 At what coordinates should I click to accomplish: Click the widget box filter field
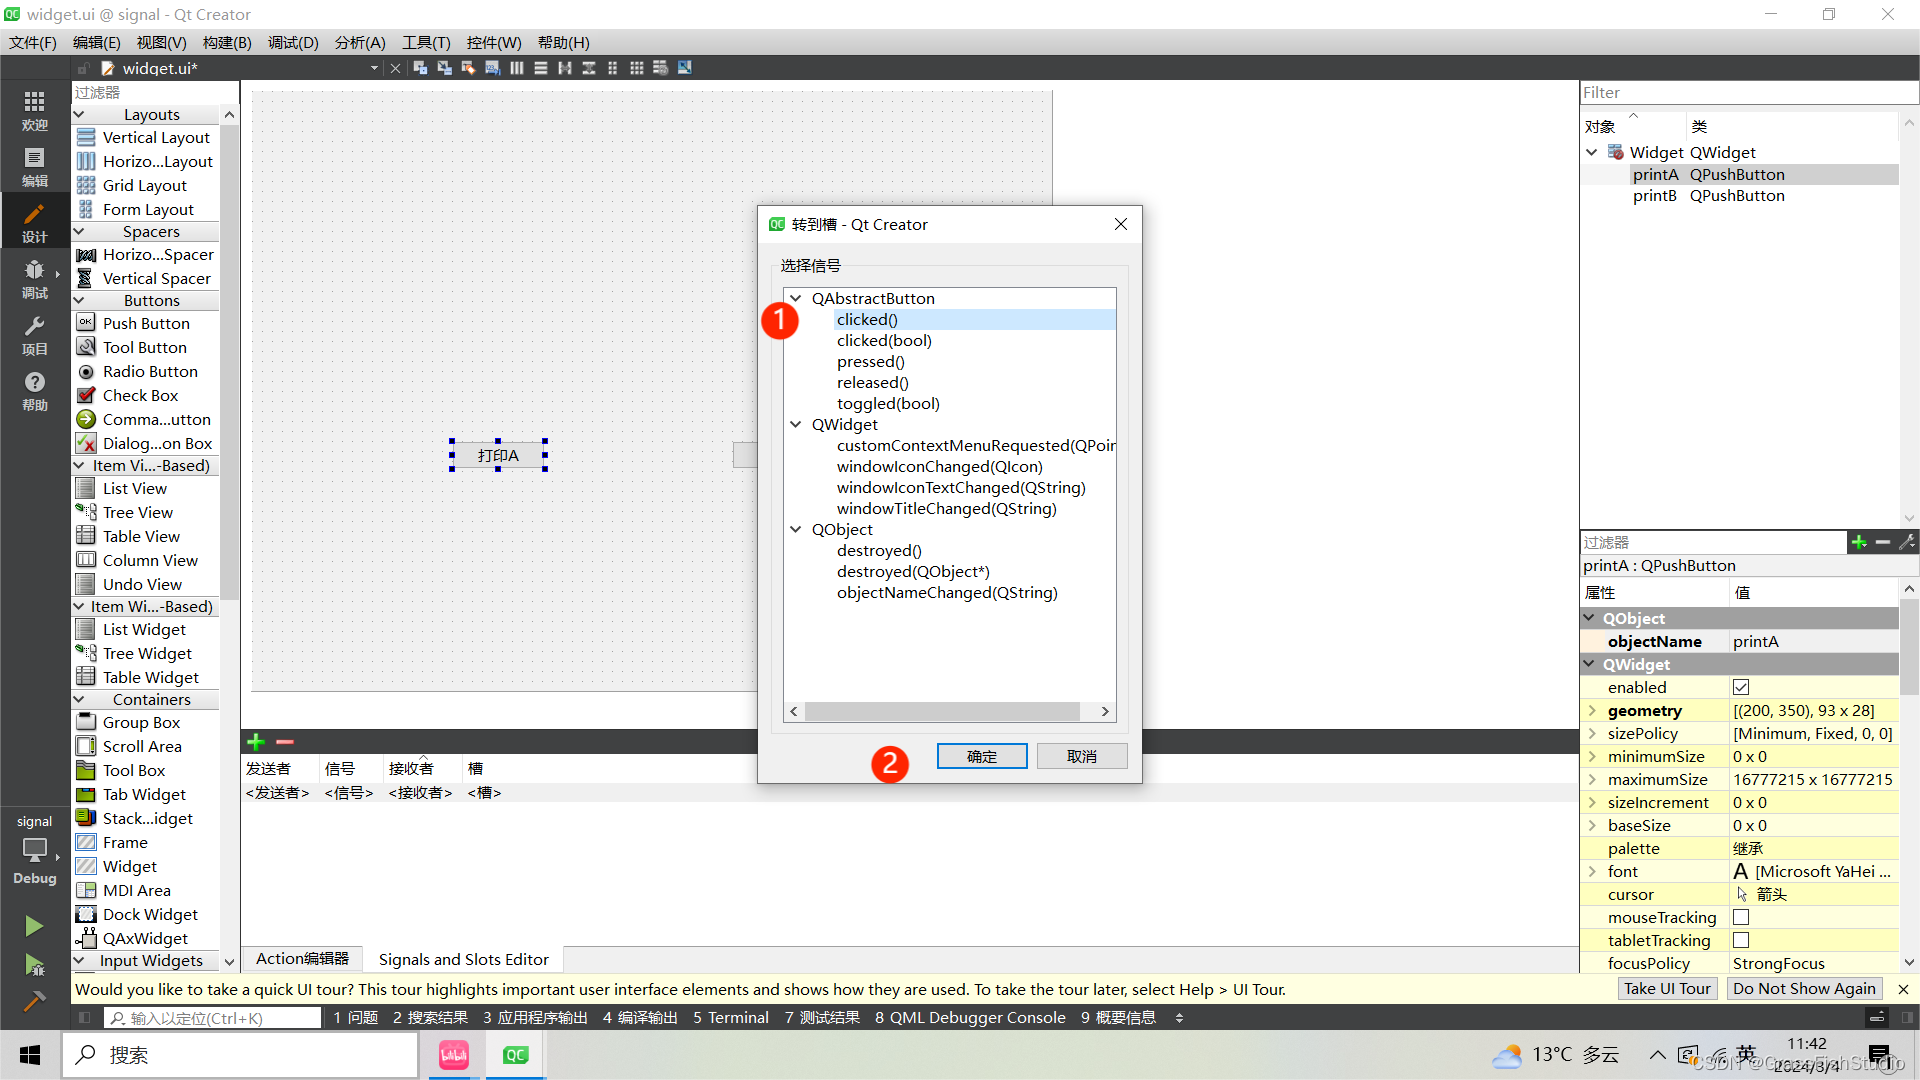(155, 92)
